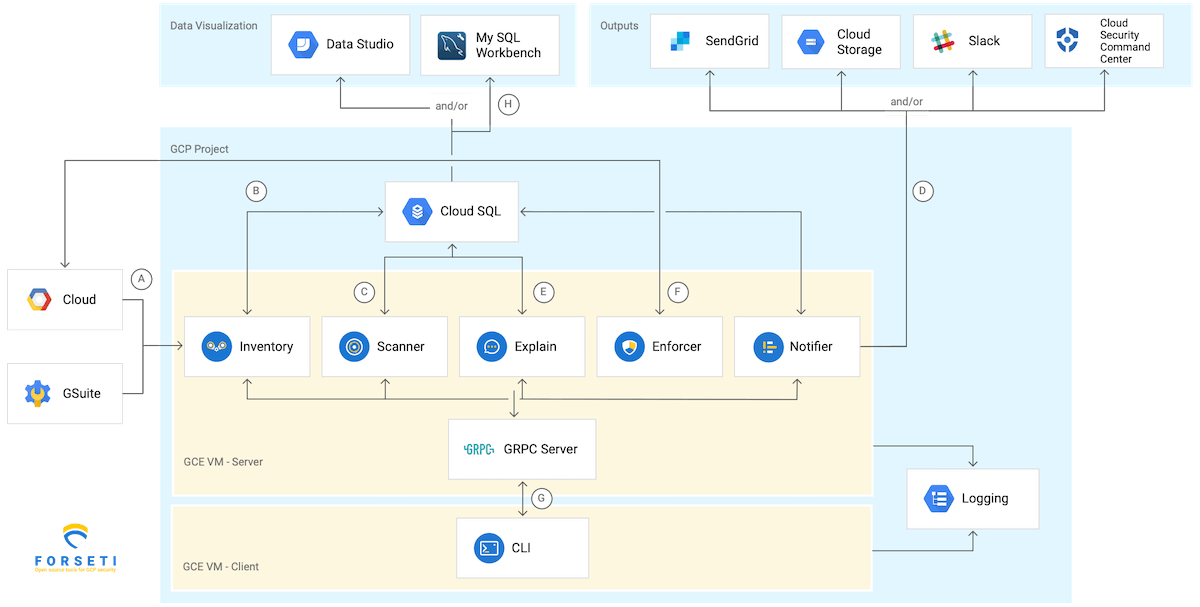Screen dimensions: 1200x607
Task: Click the Enforcer shield icon
Action: 628,346
